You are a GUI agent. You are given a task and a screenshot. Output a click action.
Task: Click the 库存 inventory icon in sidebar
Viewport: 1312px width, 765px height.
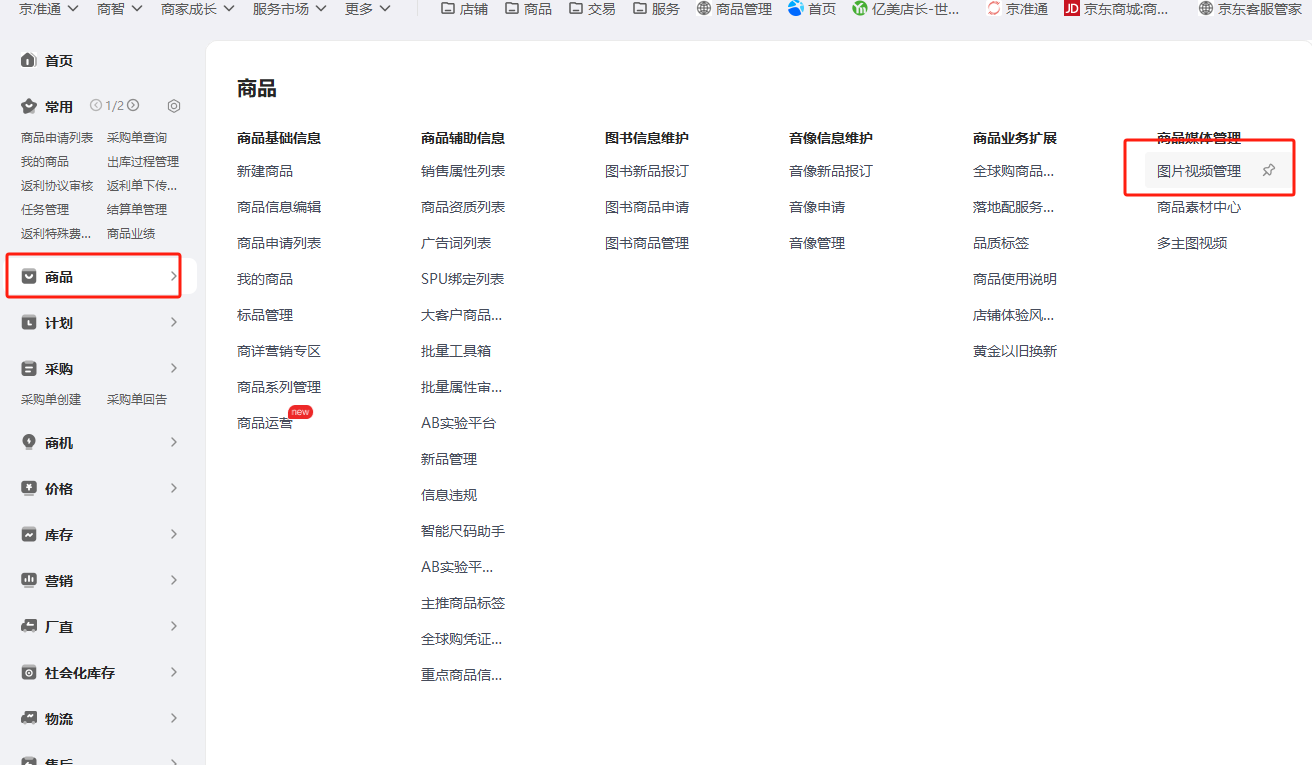tap(29, 535)
